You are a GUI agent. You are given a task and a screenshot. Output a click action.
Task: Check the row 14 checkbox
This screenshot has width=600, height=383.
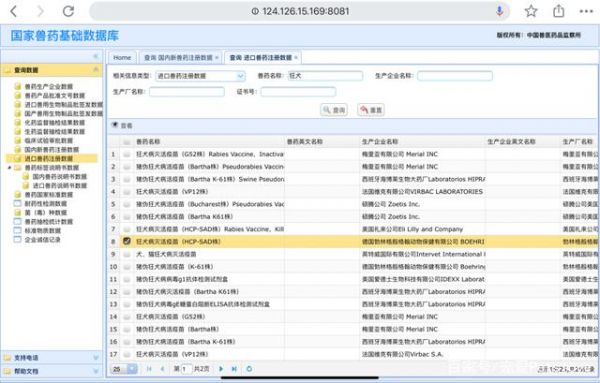[127, 317]
